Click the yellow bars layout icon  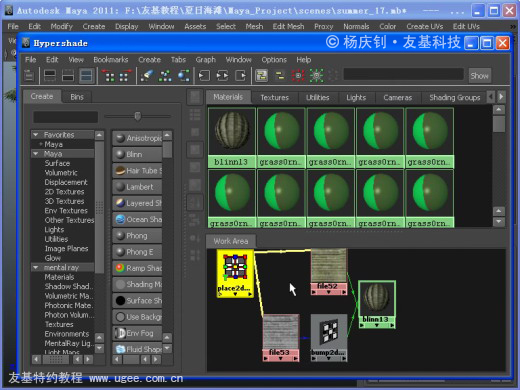[280, 76]
